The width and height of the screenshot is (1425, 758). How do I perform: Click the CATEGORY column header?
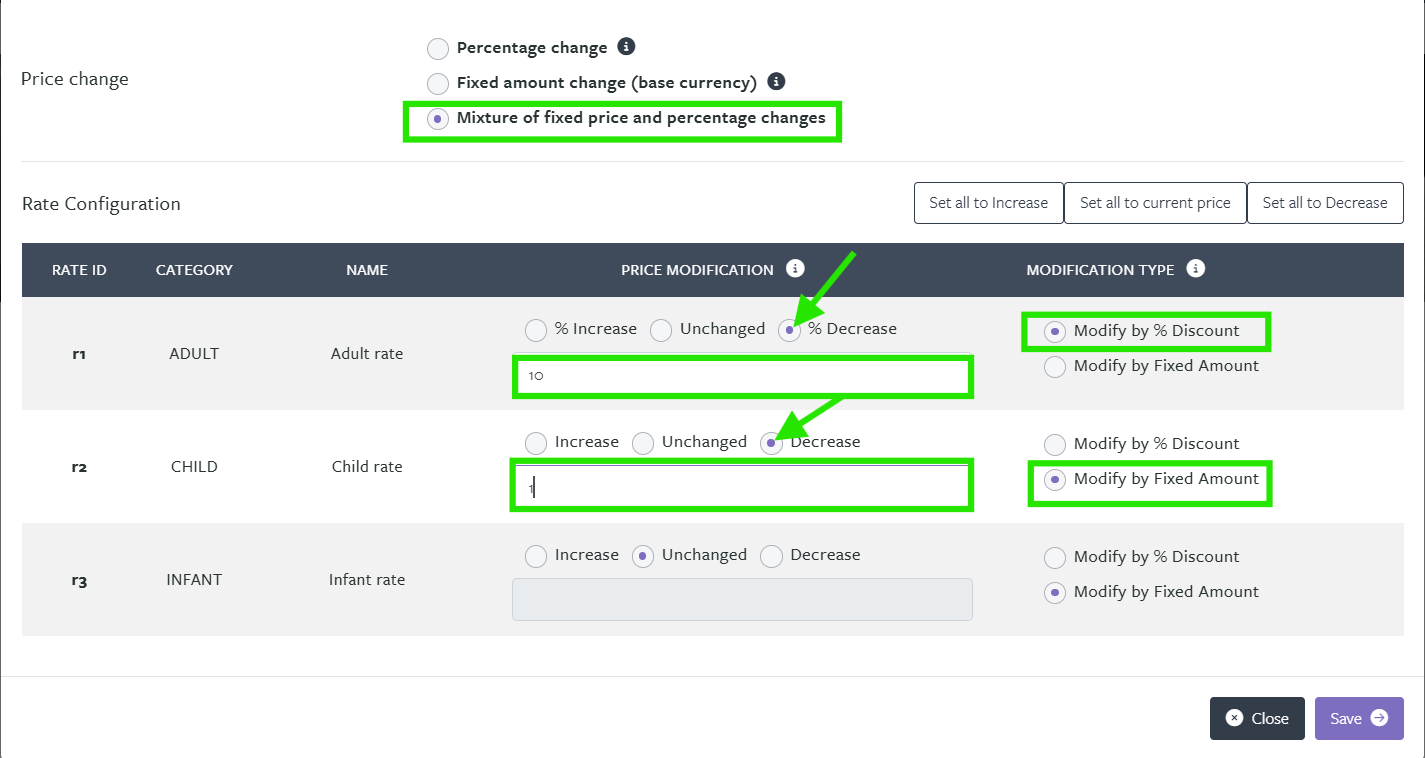click(x=194, y=270)
